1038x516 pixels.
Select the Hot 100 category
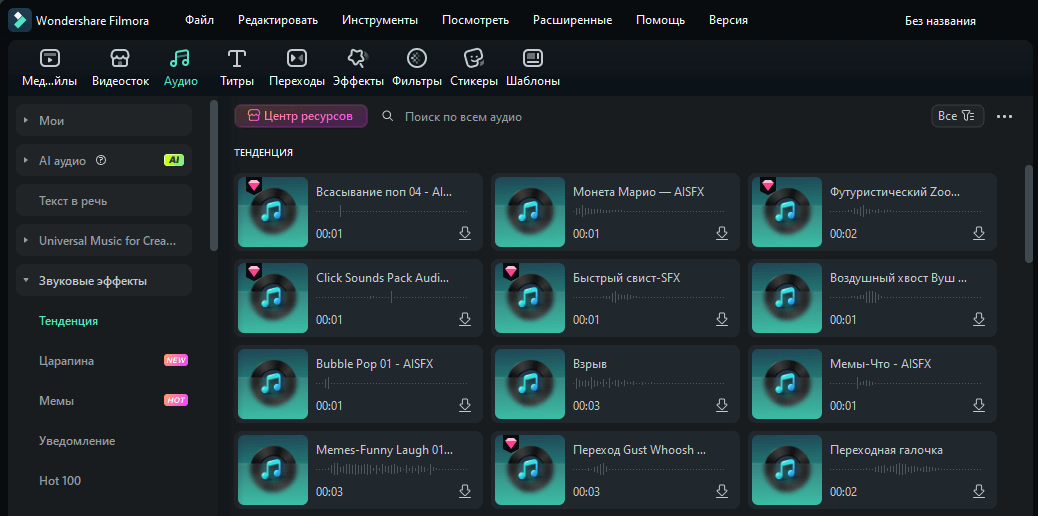60,480
